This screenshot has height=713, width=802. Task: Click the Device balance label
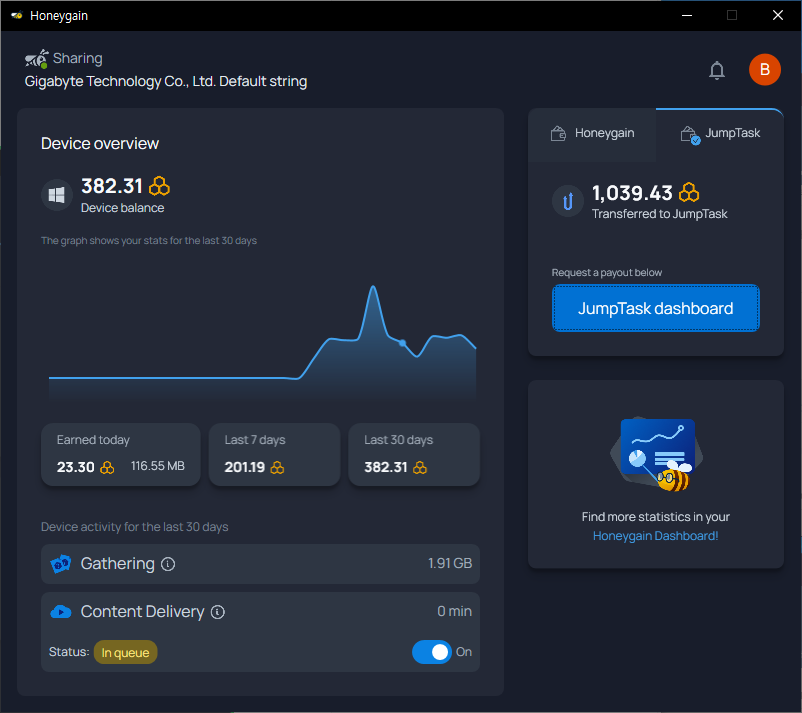tap(123, 208)
